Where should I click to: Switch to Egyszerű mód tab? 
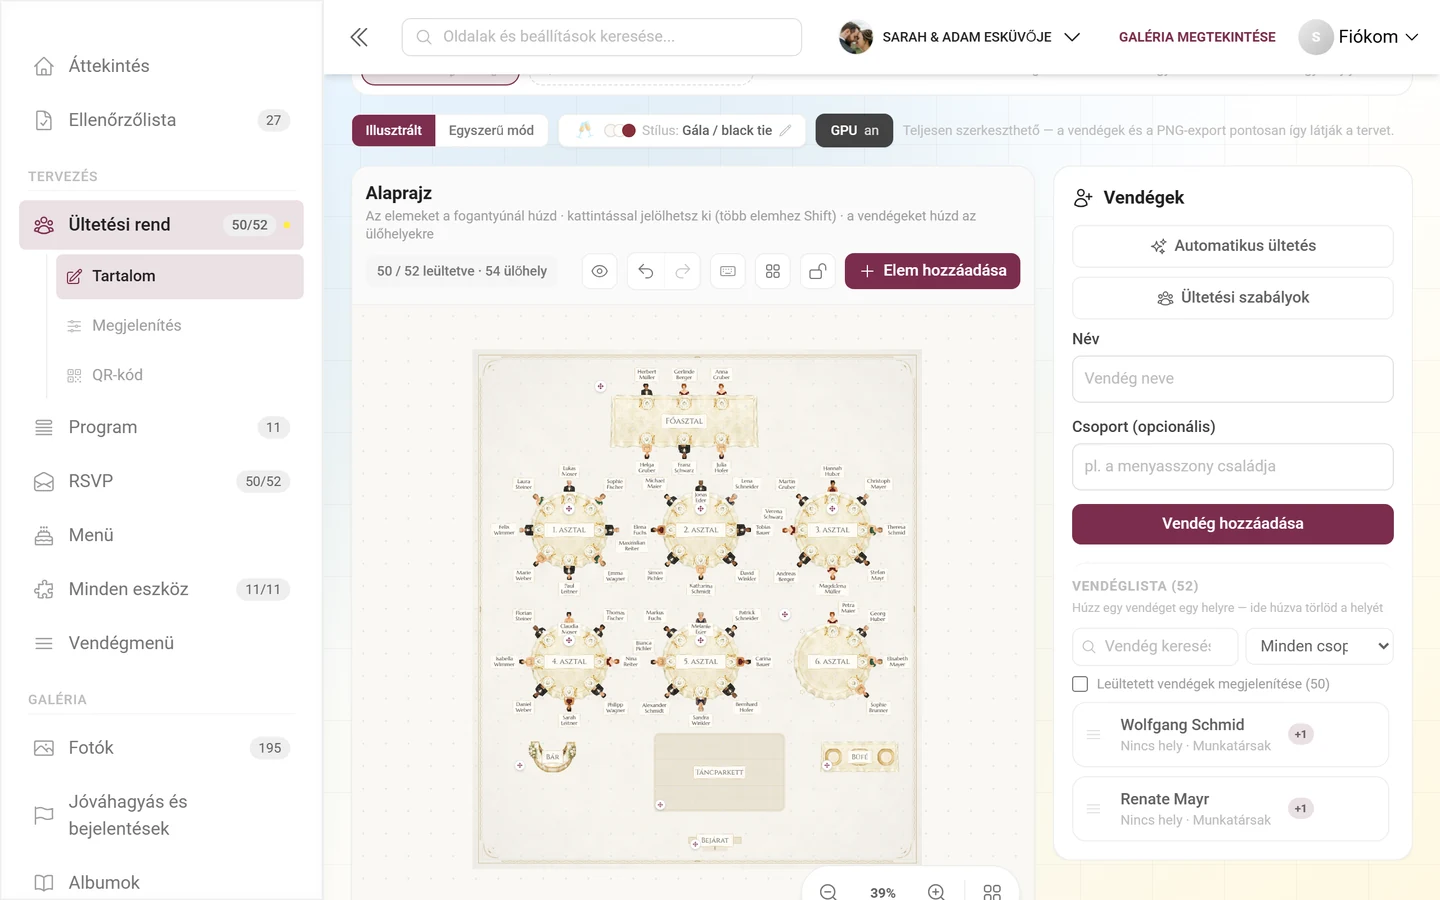pyautogui.click(x=491, y=130)
